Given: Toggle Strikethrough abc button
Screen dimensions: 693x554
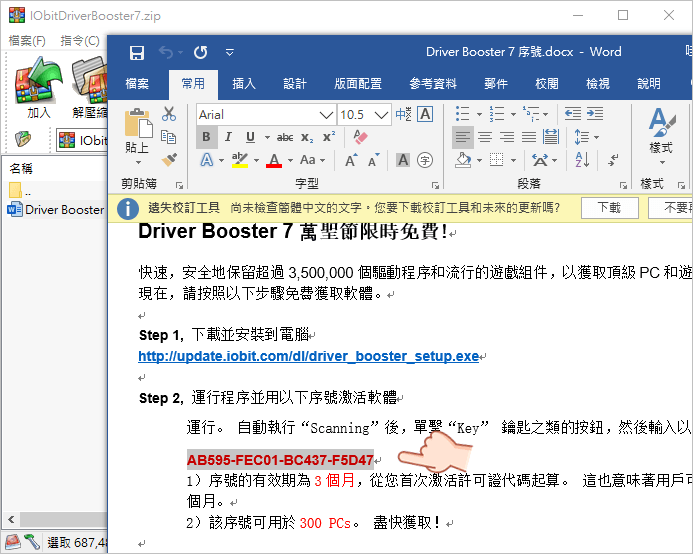Looking at the screenshot, I should tap(285, 138).
